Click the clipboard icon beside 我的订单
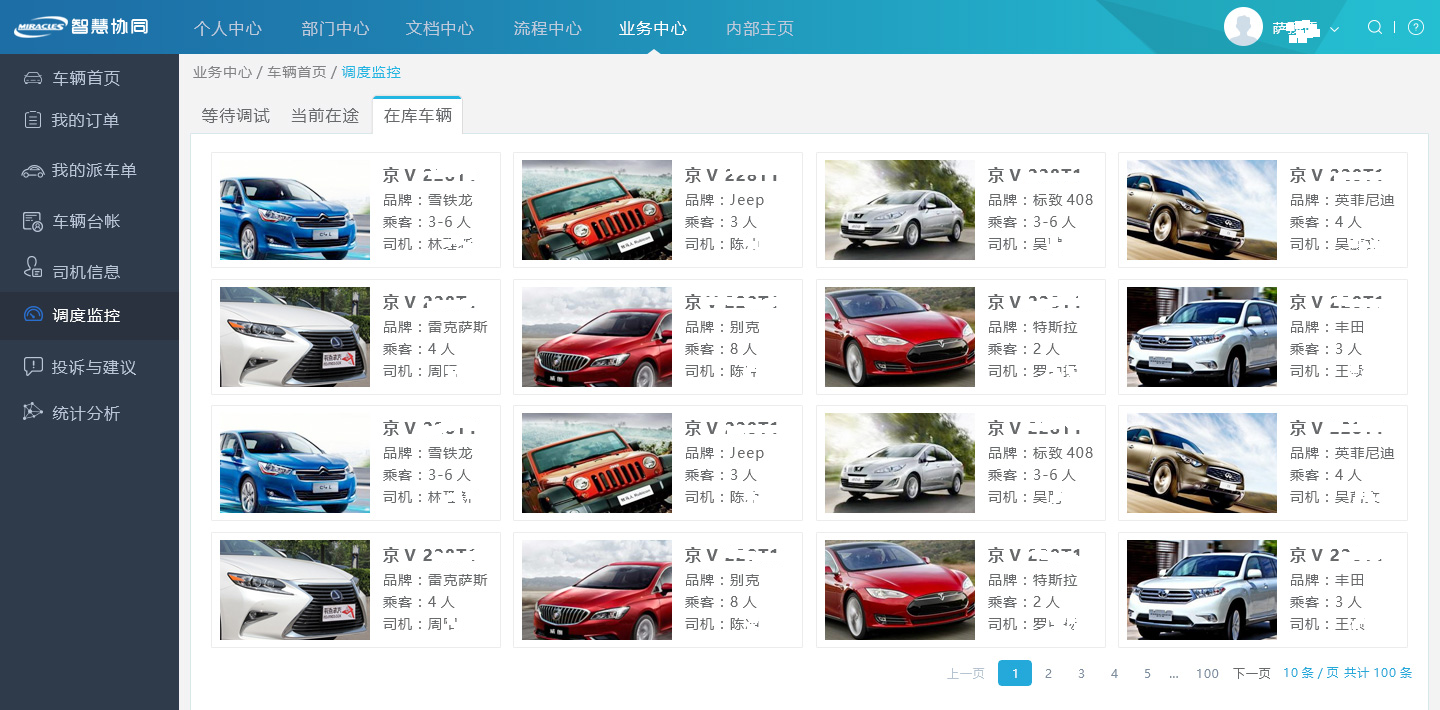 pos(33,120)
